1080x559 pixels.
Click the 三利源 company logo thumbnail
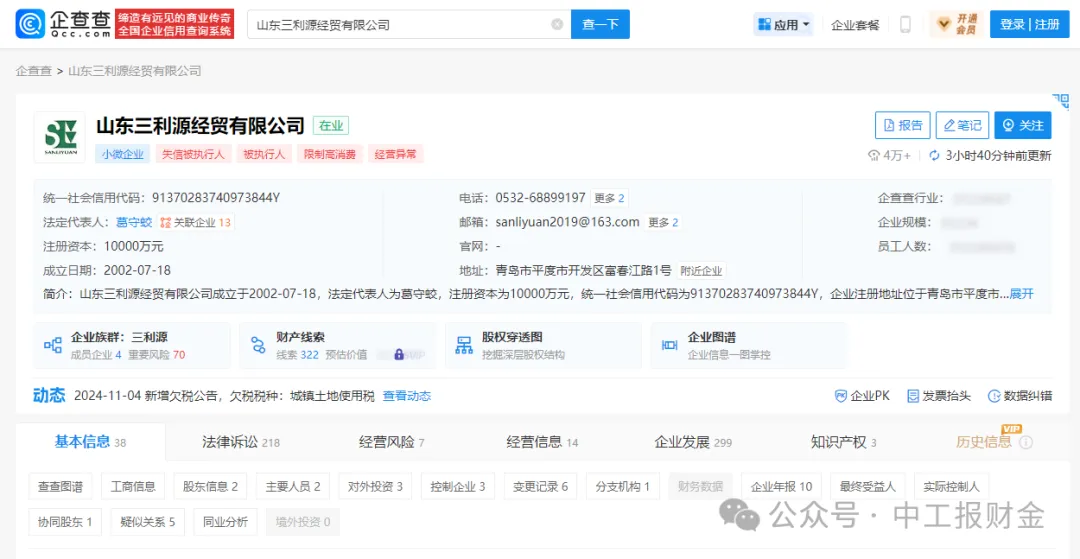[60, 137]
